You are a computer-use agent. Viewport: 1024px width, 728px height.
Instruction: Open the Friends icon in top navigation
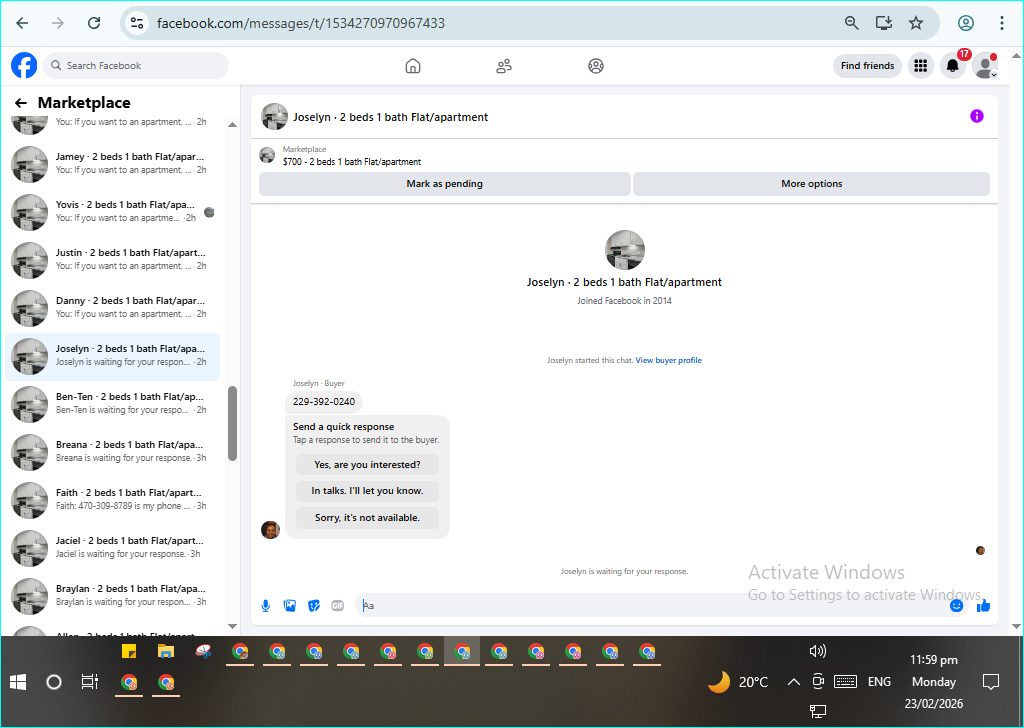tap(504, 66)
